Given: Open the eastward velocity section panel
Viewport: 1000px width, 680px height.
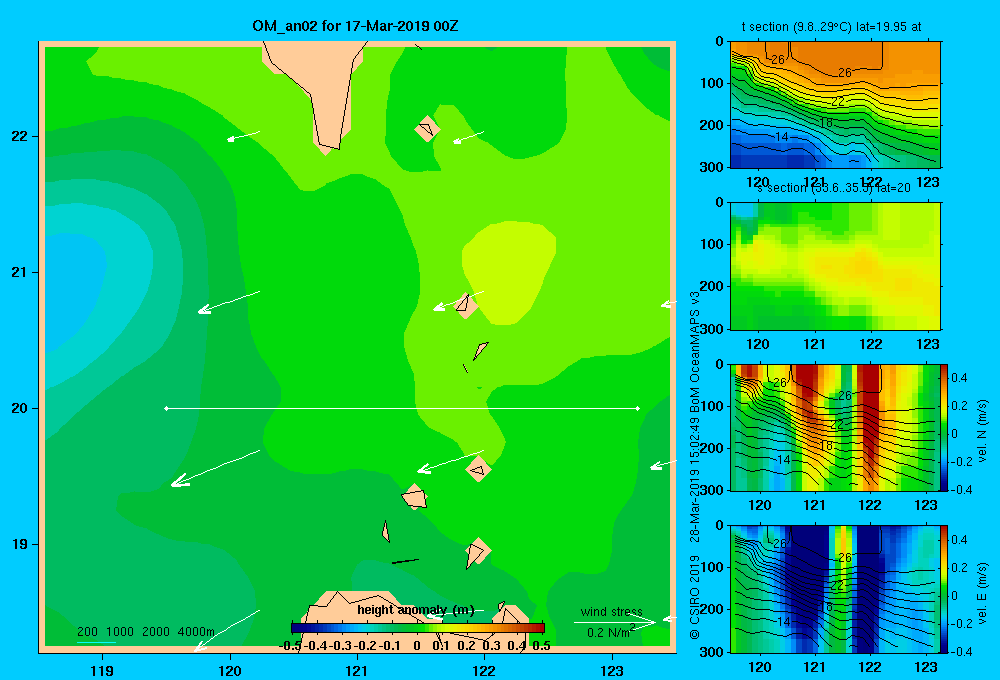Looking at the screenshot, I should click(835, 589).
